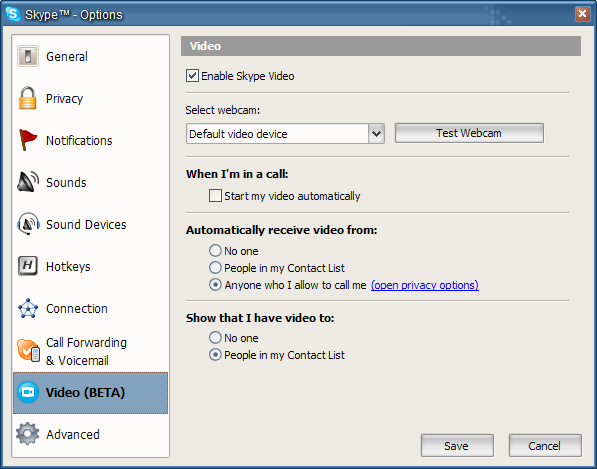
Task: Click the General light-switch icon
Action: click(x=28, y=56)
